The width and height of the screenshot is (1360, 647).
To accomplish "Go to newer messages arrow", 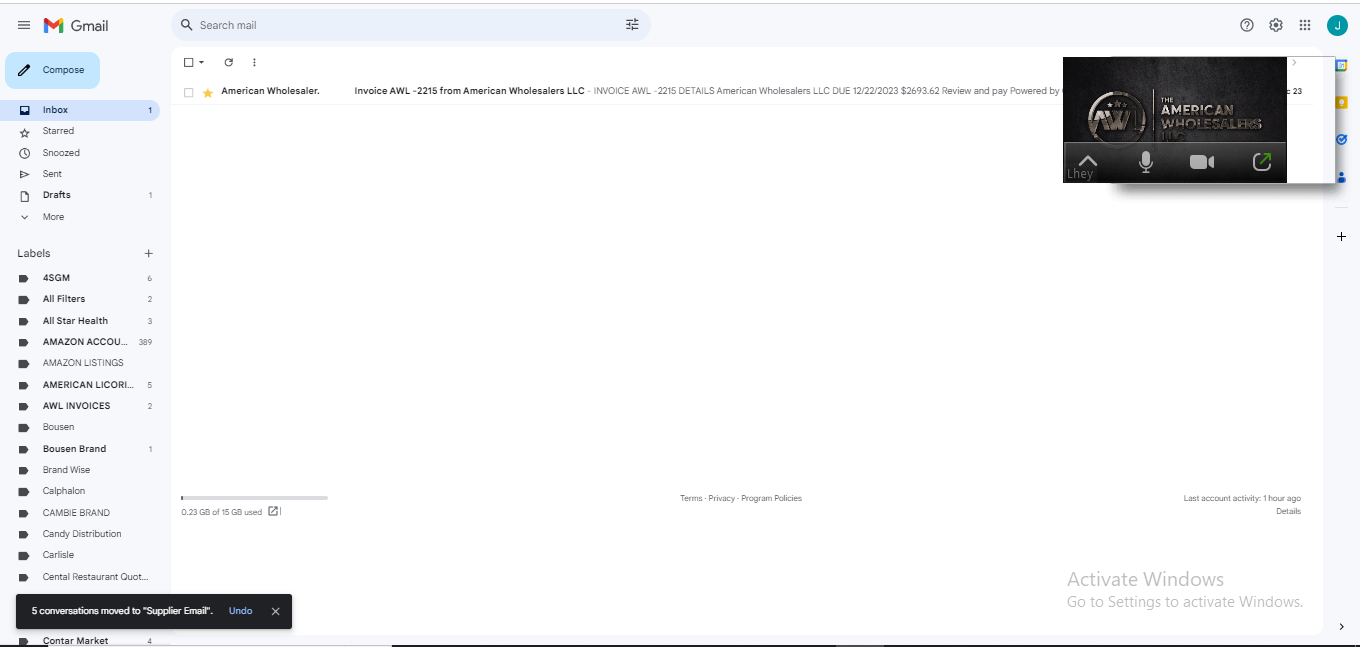I will tap(1294, 62).
